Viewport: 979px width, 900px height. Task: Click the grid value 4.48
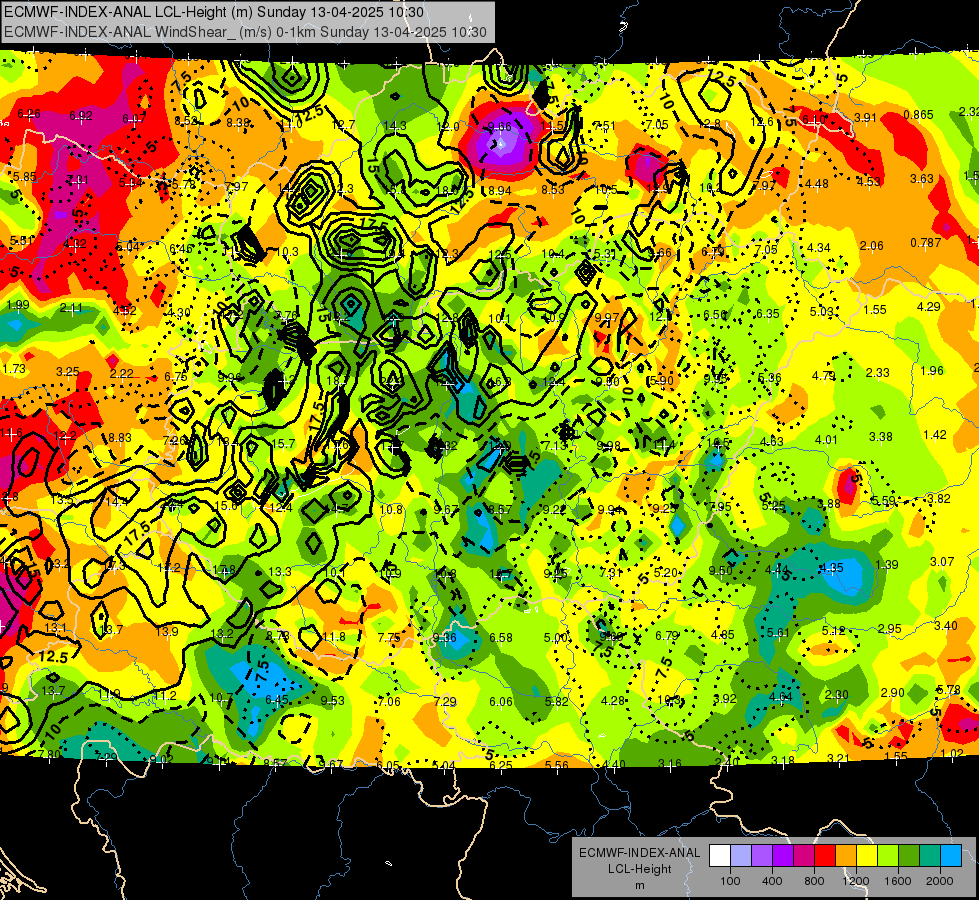817,184
